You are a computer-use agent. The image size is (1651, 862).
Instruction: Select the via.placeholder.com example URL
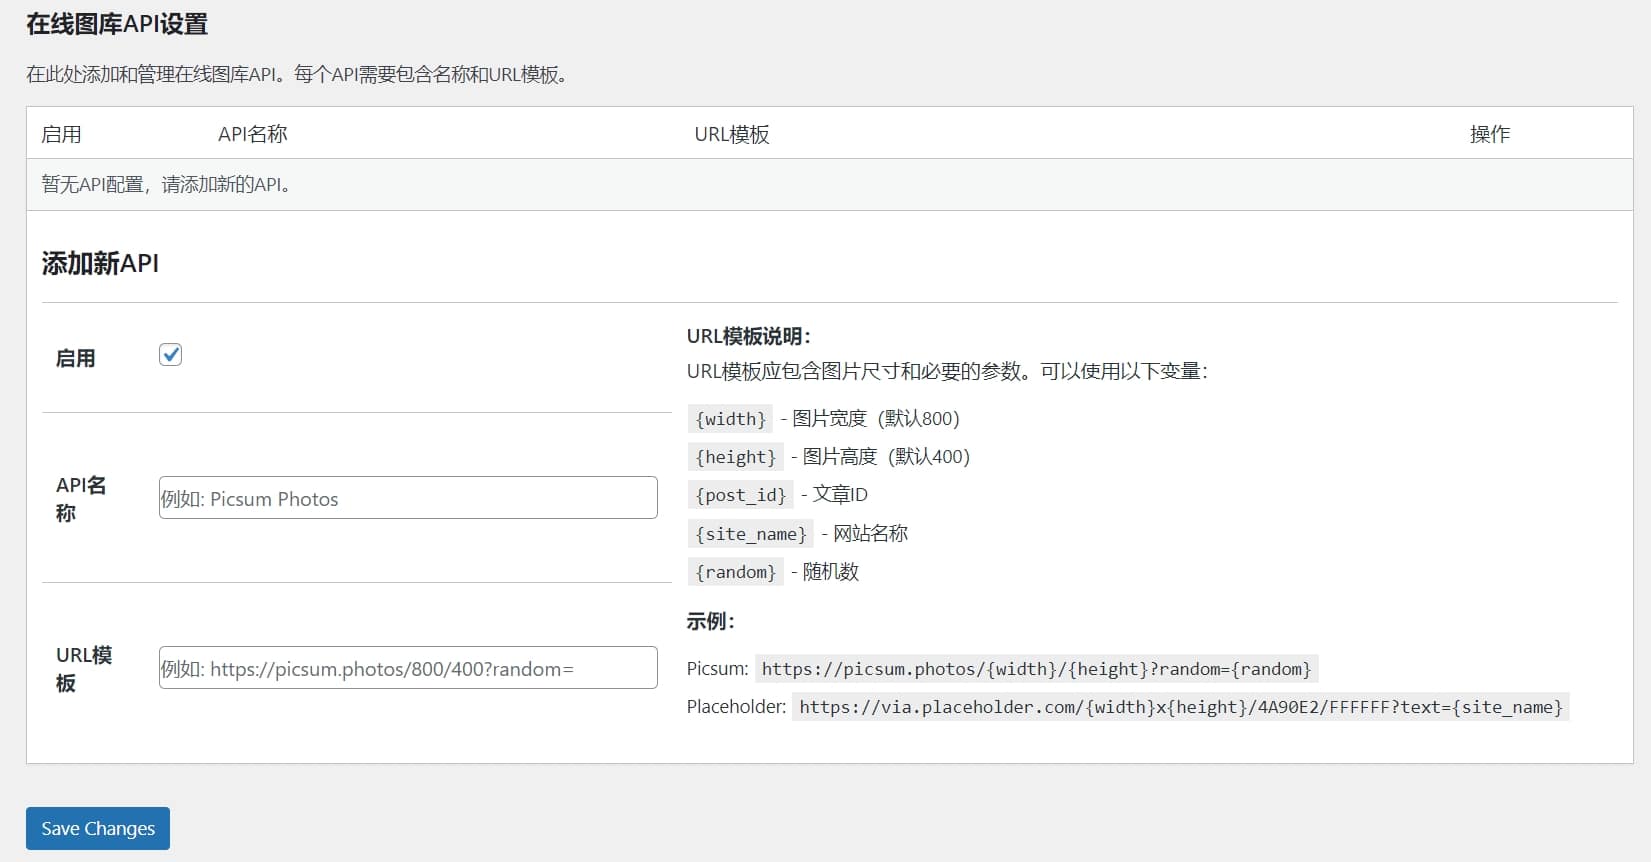1180,707
